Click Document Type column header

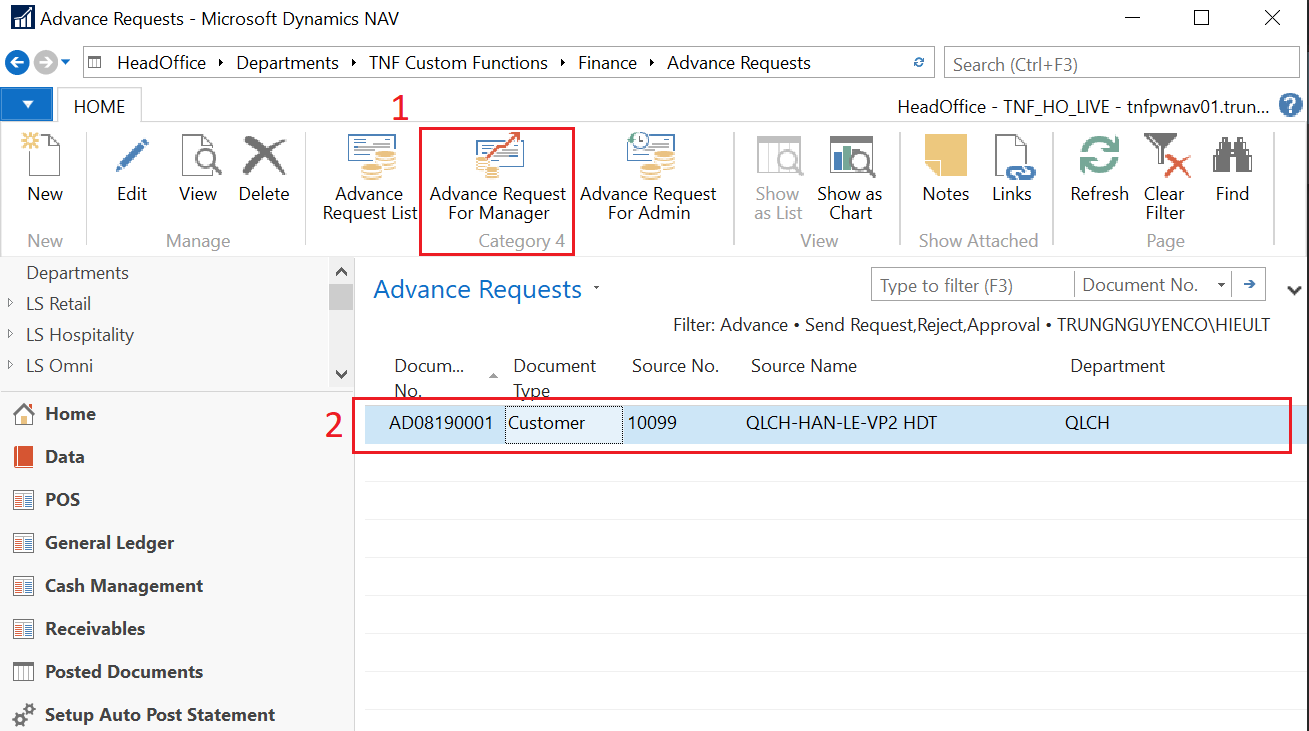click(554, 378)
